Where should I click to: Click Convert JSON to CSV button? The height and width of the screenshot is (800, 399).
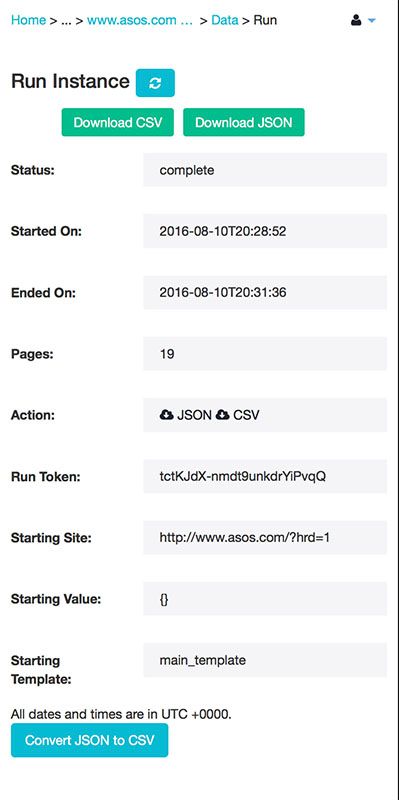coord(89,740)
